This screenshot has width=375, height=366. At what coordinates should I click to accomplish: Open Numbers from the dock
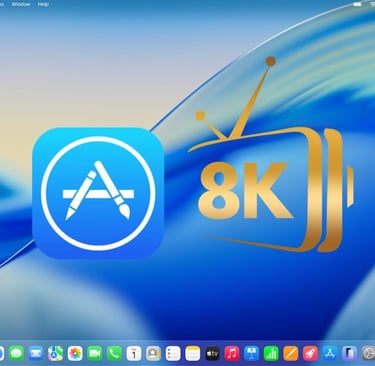point(271,353)
